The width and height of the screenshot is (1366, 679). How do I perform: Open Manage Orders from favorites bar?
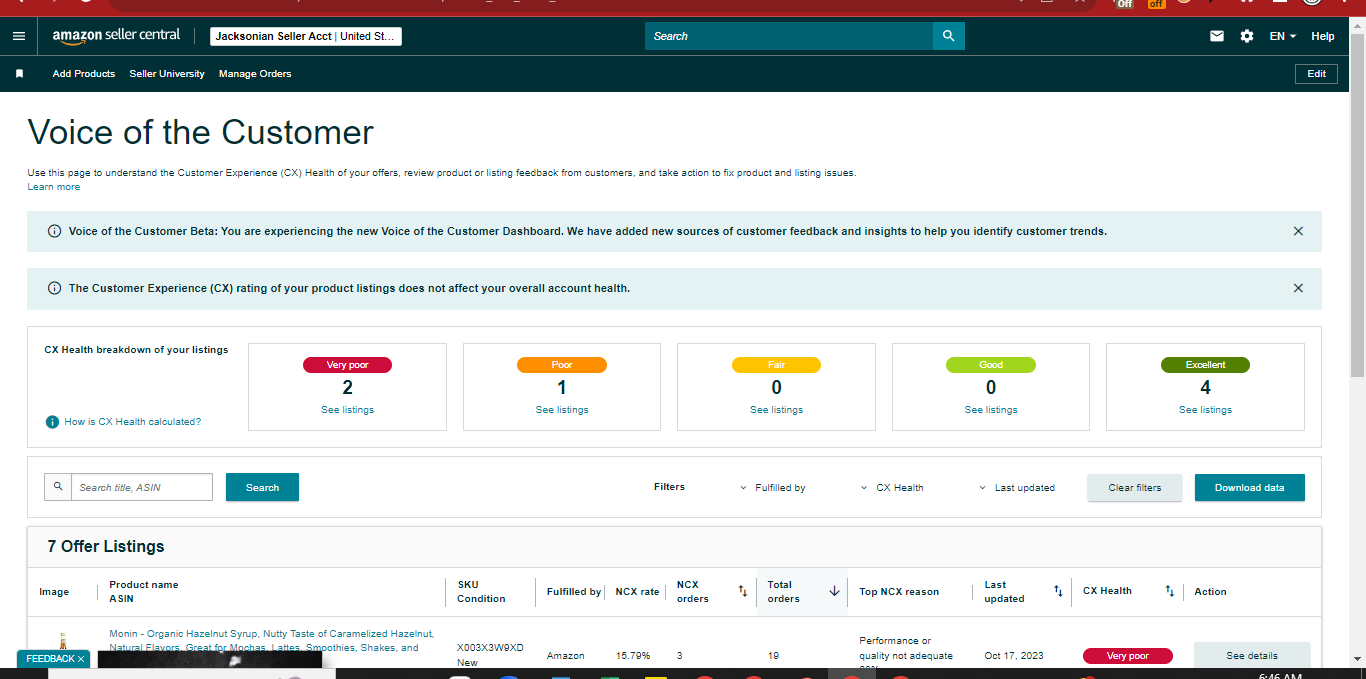(255, 74)
